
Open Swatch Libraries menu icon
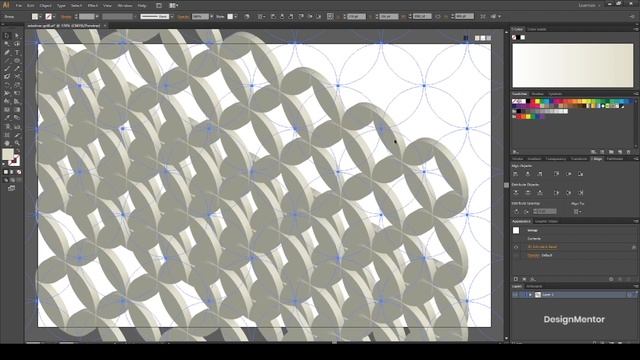point(516,152)
